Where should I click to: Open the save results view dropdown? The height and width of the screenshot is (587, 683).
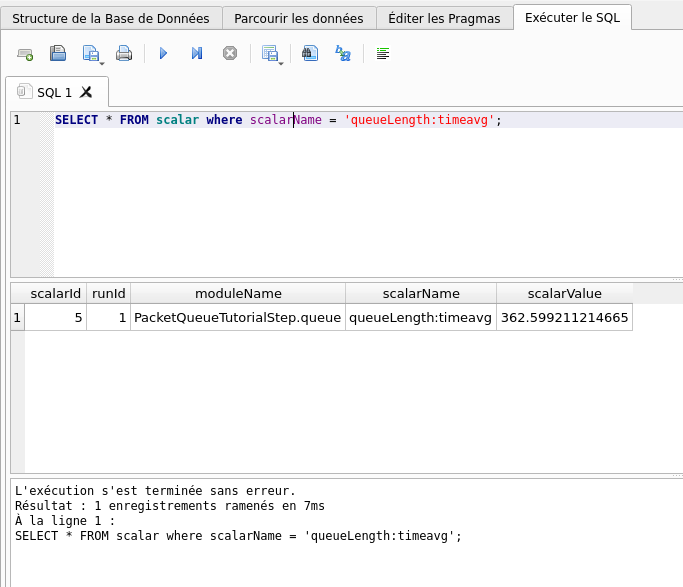271,55
